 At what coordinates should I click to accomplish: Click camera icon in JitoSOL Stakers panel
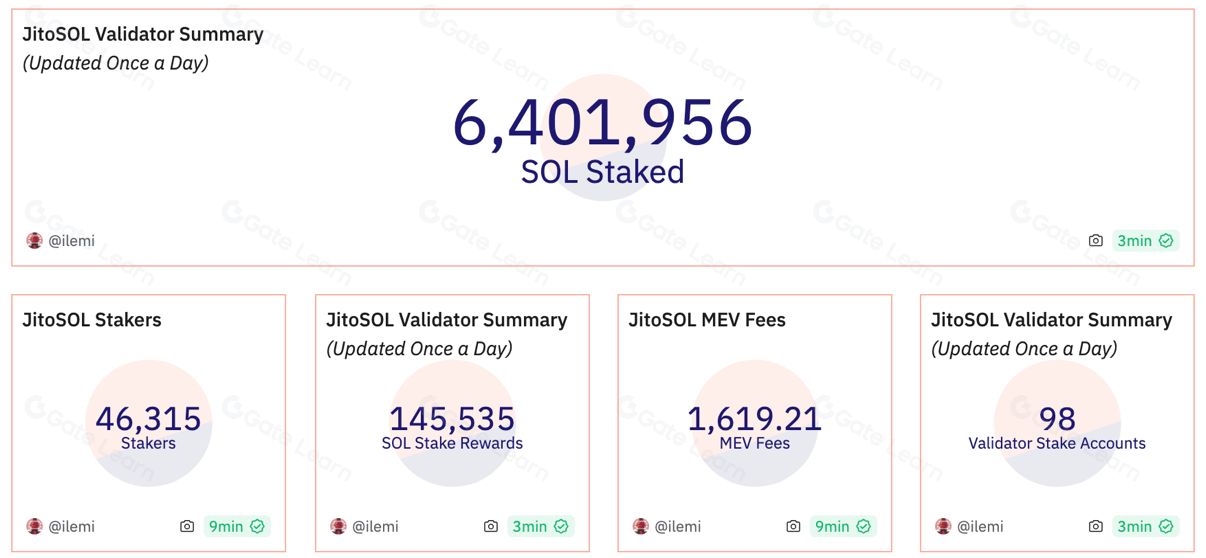click(x=187, y=526)
